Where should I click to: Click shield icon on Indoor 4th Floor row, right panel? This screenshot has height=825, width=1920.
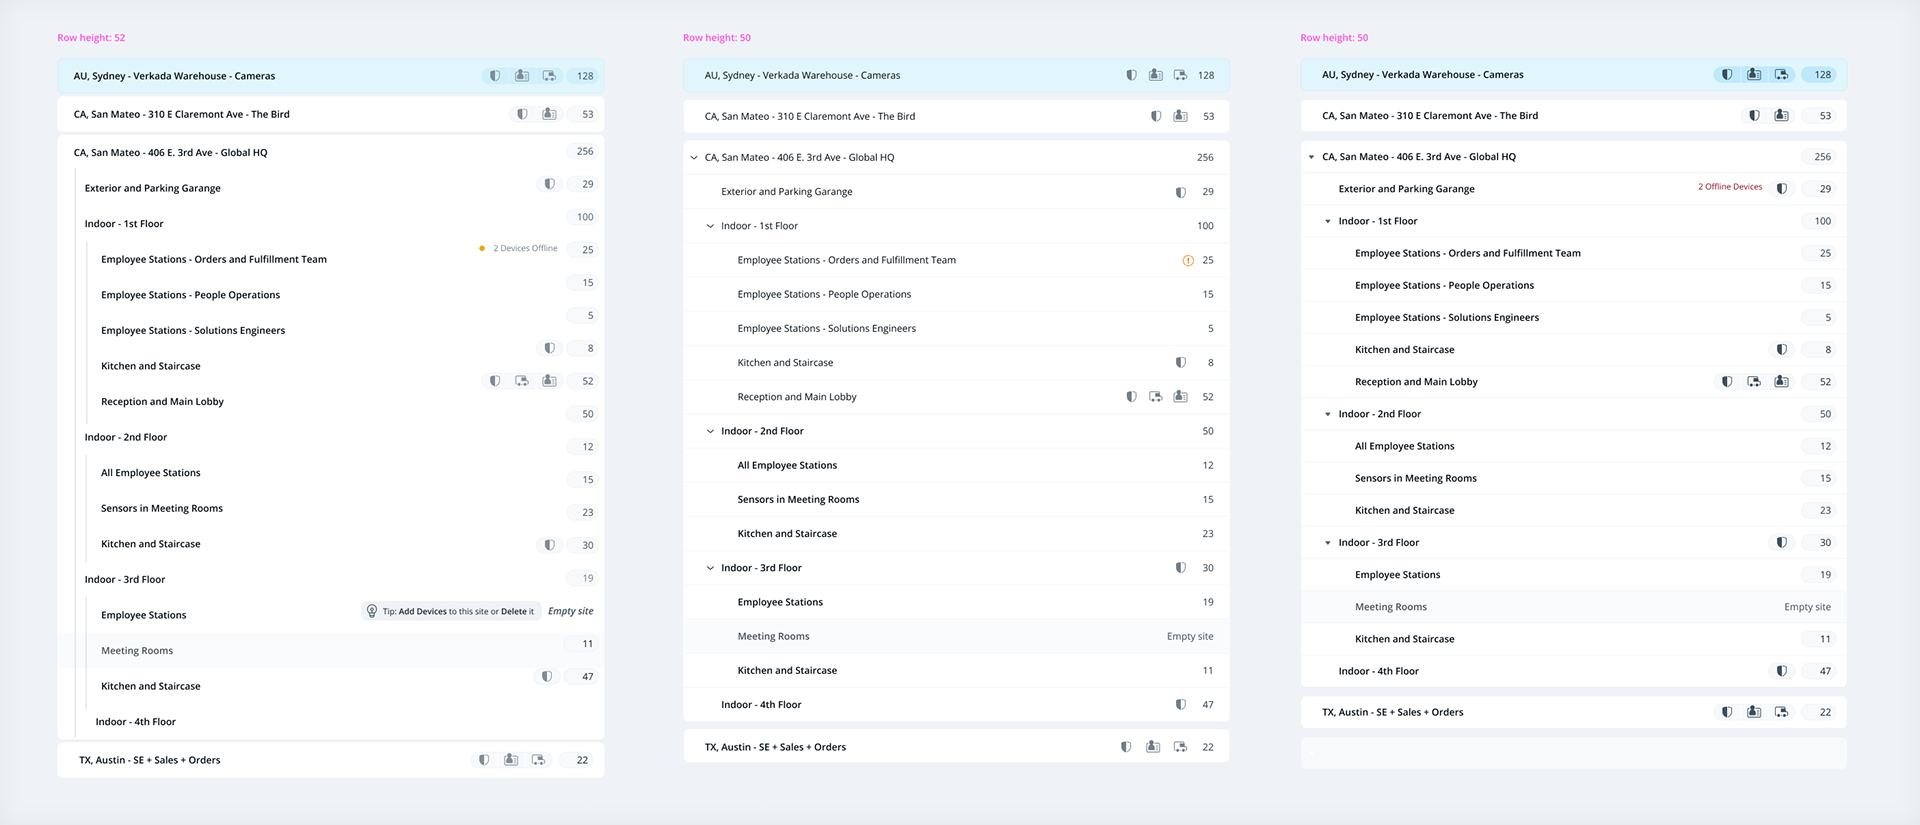pos(1782,671)
